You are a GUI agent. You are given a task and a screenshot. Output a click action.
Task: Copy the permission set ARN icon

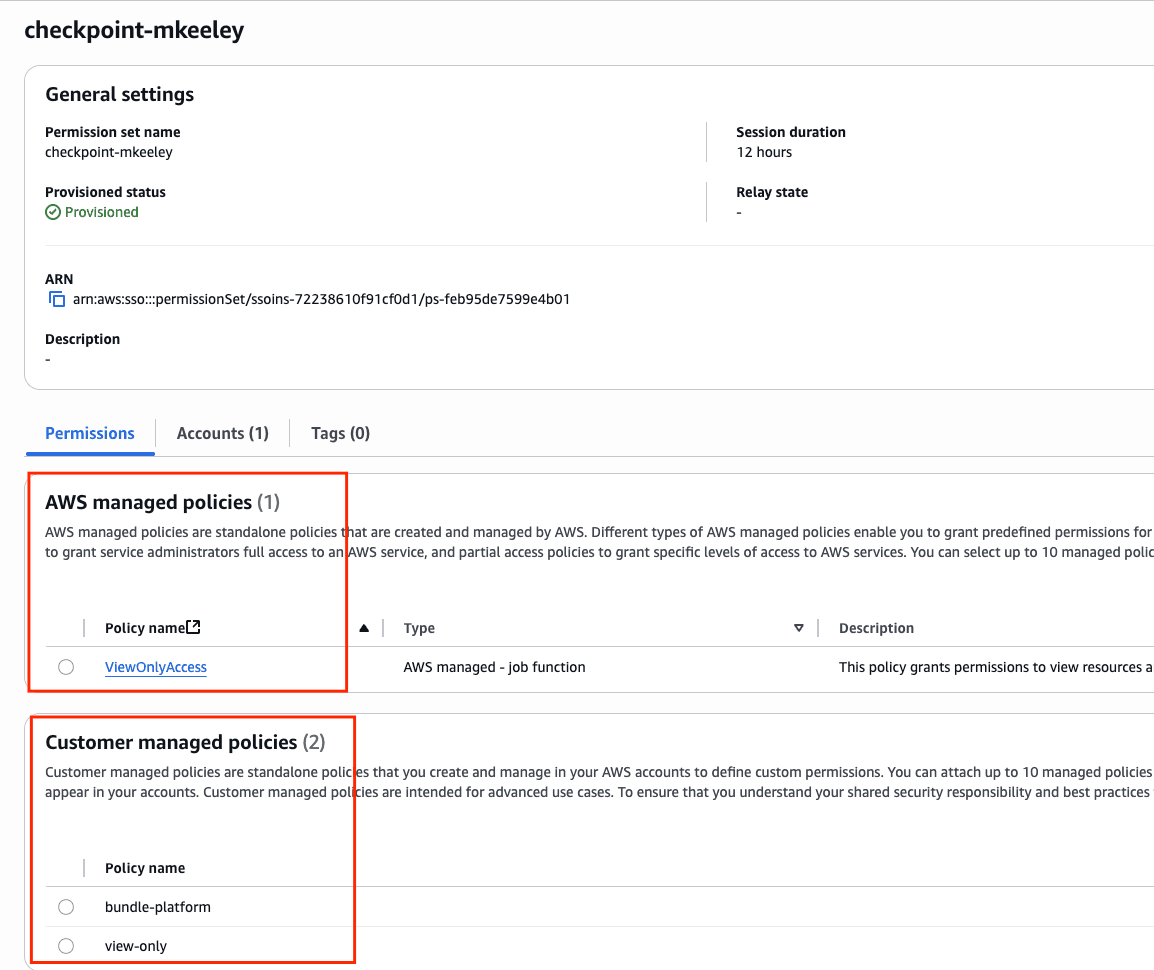(57, 300)
